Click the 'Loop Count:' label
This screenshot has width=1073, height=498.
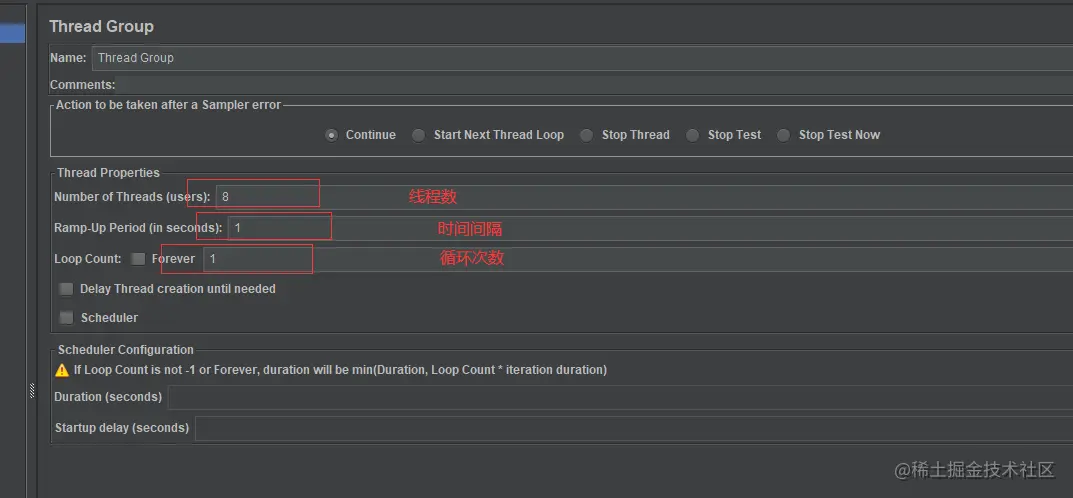(88, 259)
